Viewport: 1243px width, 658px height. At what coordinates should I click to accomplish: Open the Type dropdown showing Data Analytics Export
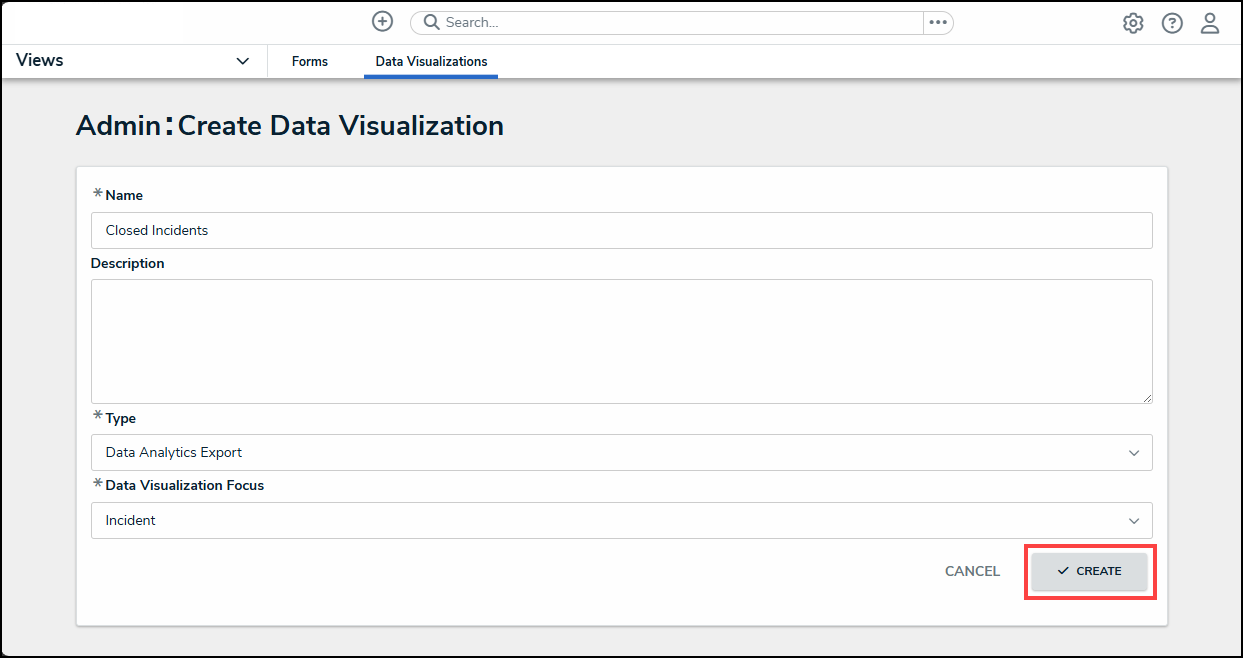620,453
